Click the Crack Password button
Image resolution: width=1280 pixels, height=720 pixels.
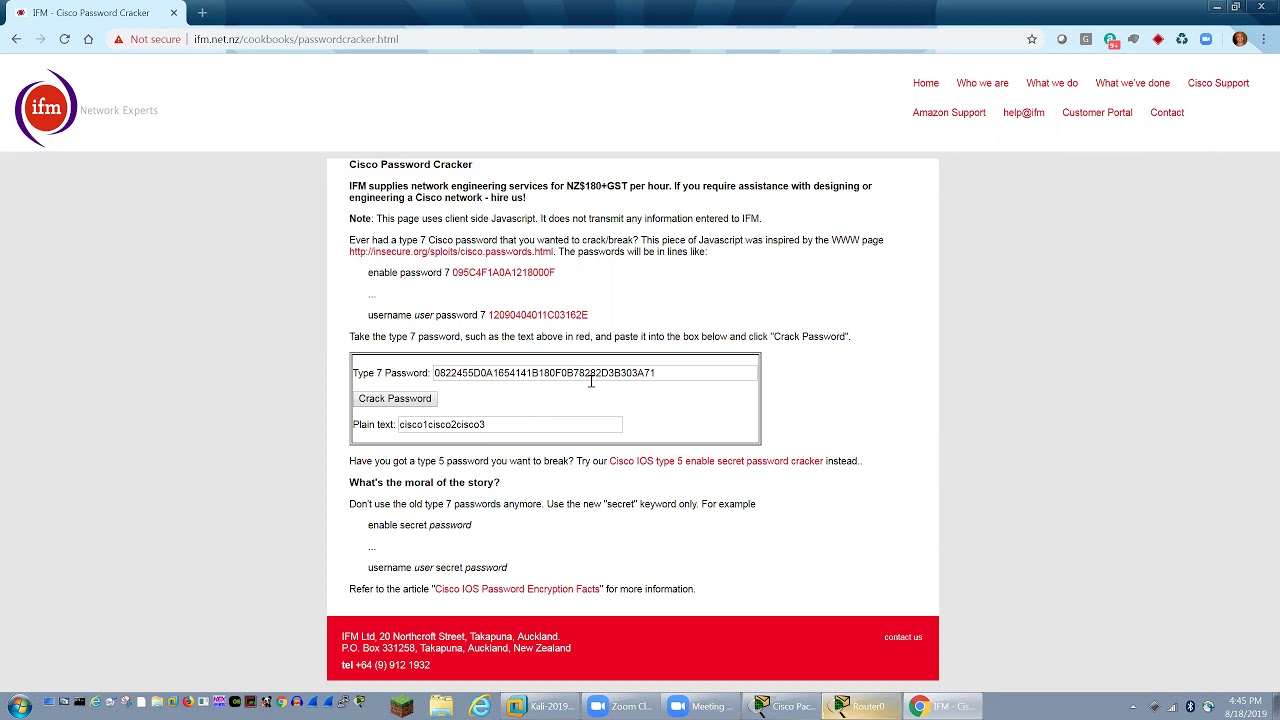click(x=395, y=398)
